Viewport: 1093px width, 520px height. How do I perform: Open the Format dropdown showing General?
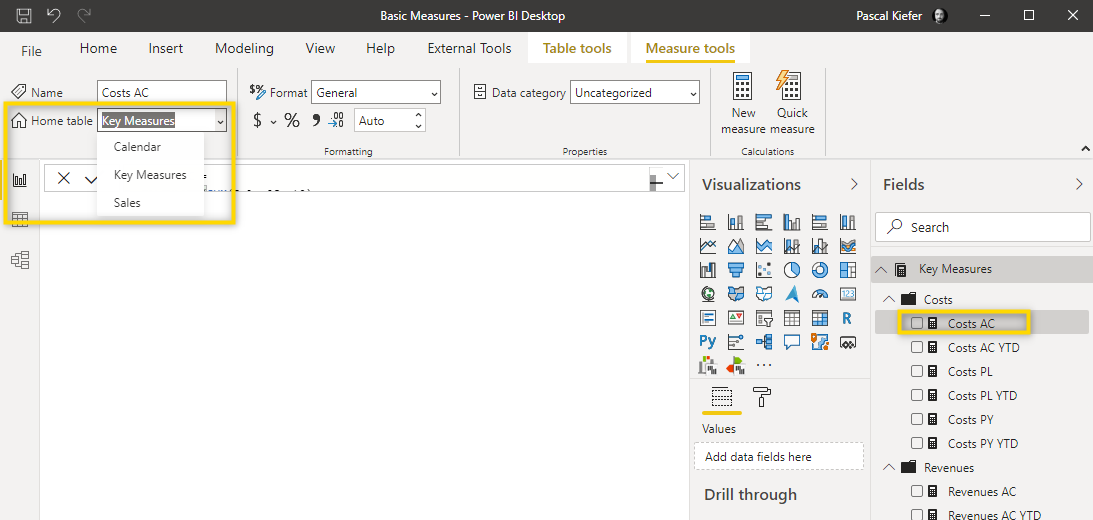[x=375, y=93]
